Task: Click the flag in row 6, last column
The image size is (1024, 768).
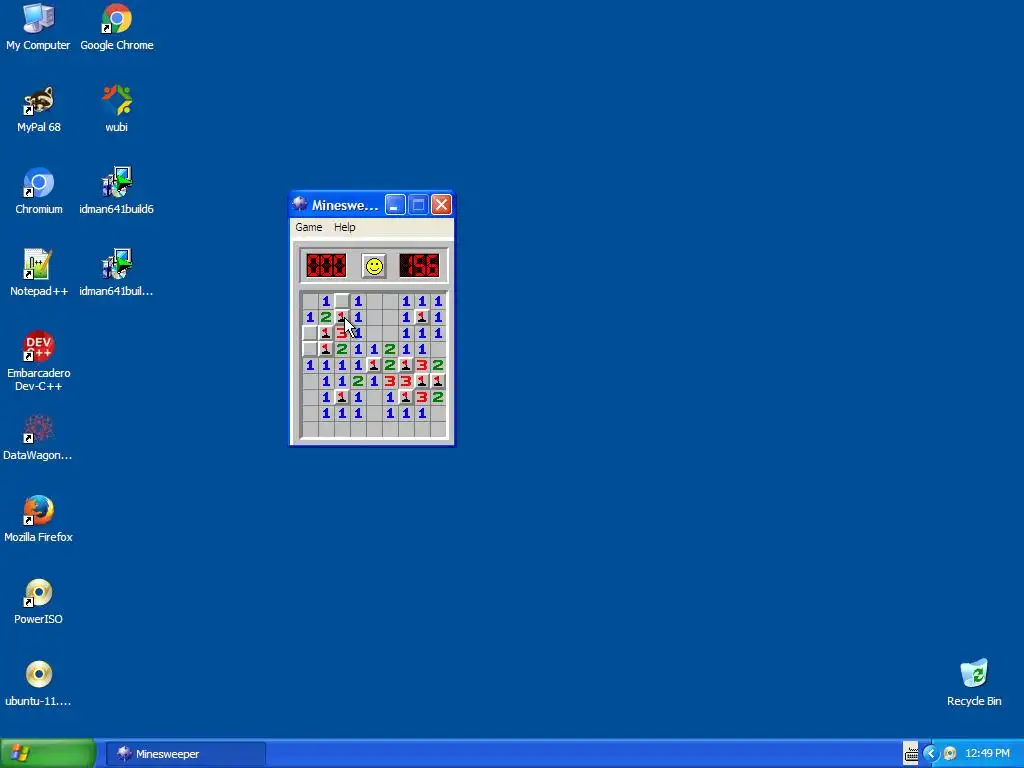Action: click(438, 381)
